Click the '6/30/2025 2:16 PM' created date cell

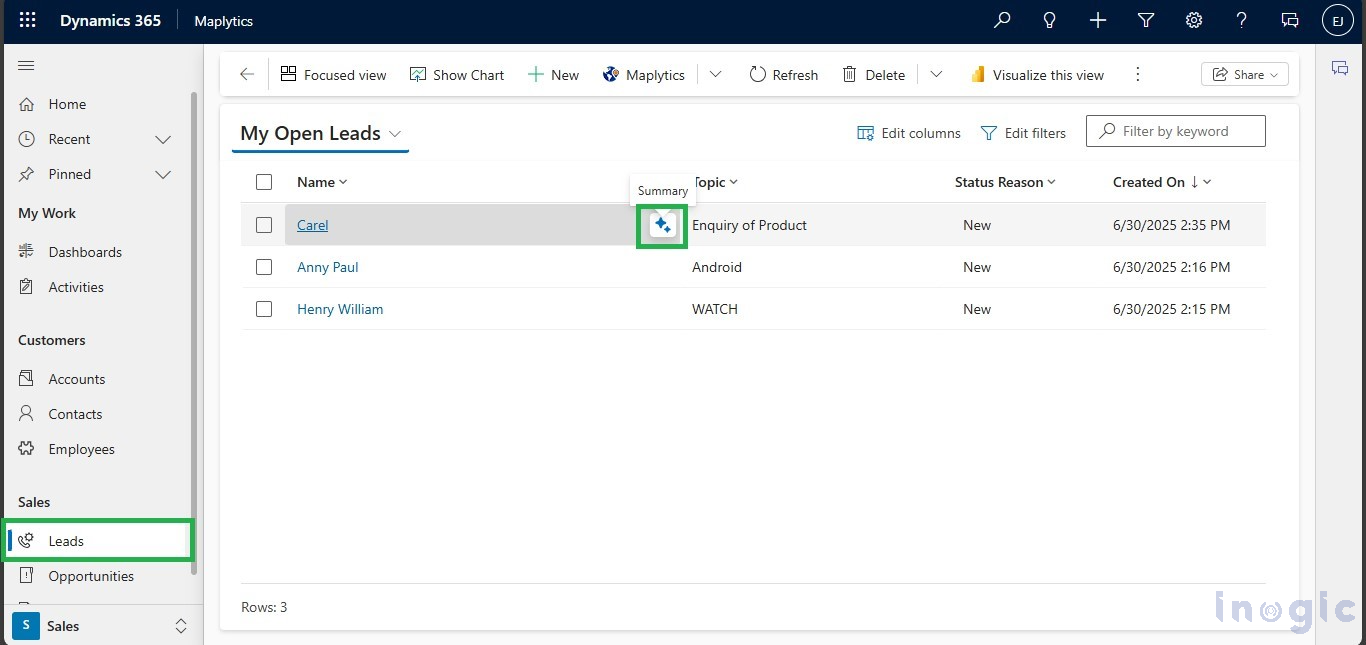(x=1172, y=267)
